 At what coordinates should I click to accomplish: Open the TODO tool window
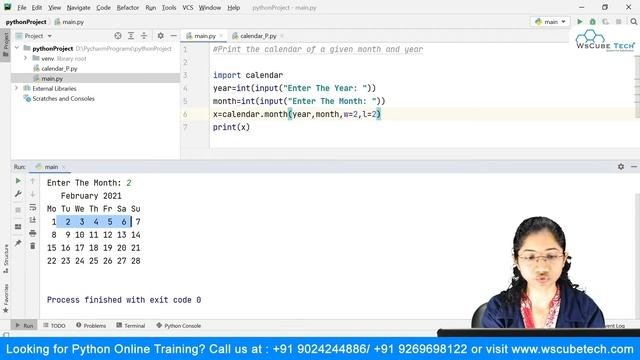(54, 325)
